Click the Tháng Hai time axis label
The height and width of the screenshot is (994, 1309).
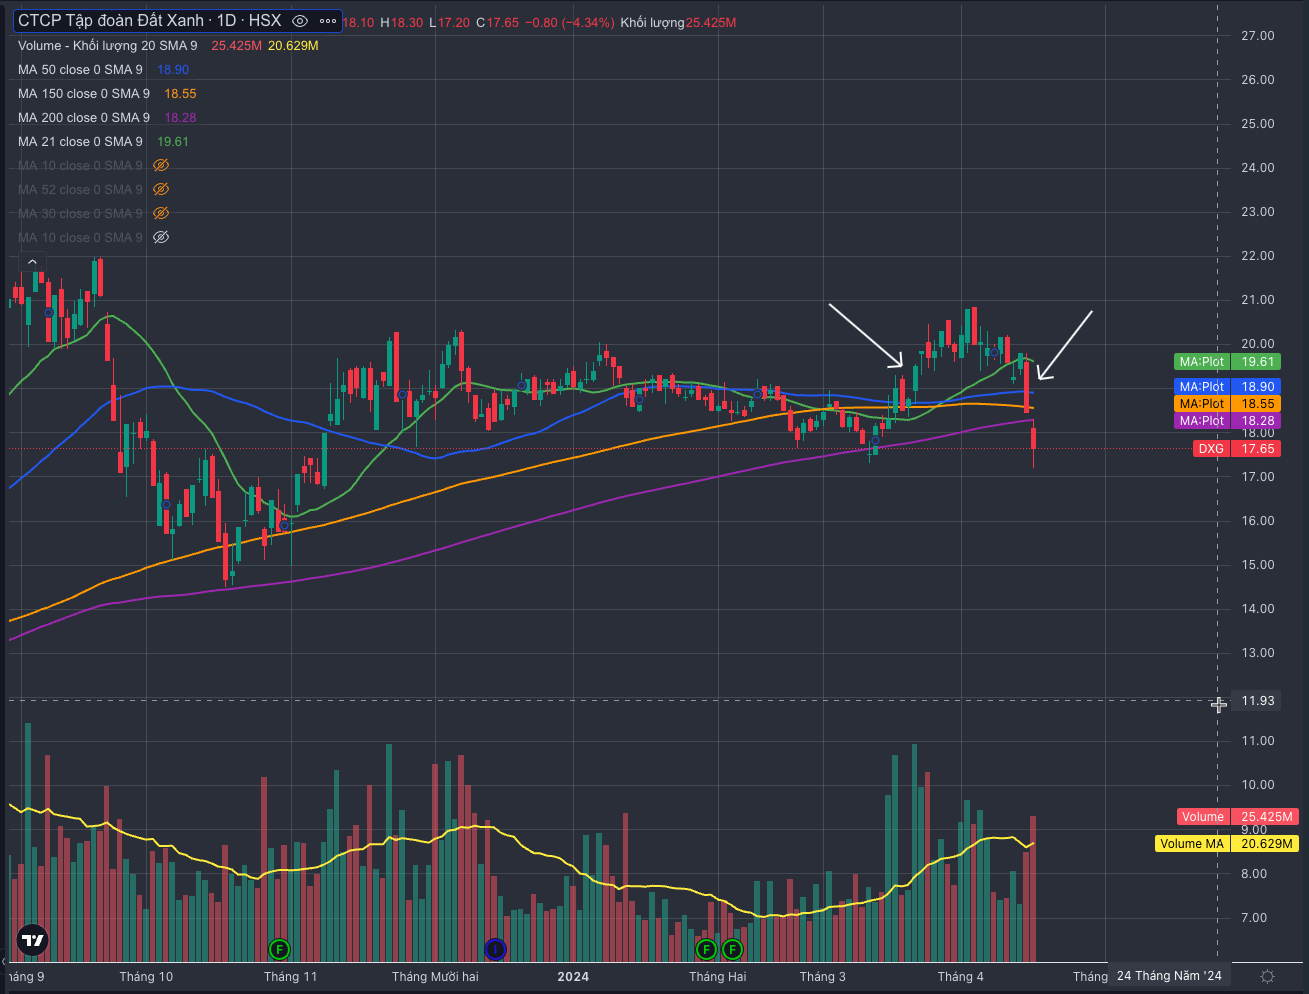(717, 977)
